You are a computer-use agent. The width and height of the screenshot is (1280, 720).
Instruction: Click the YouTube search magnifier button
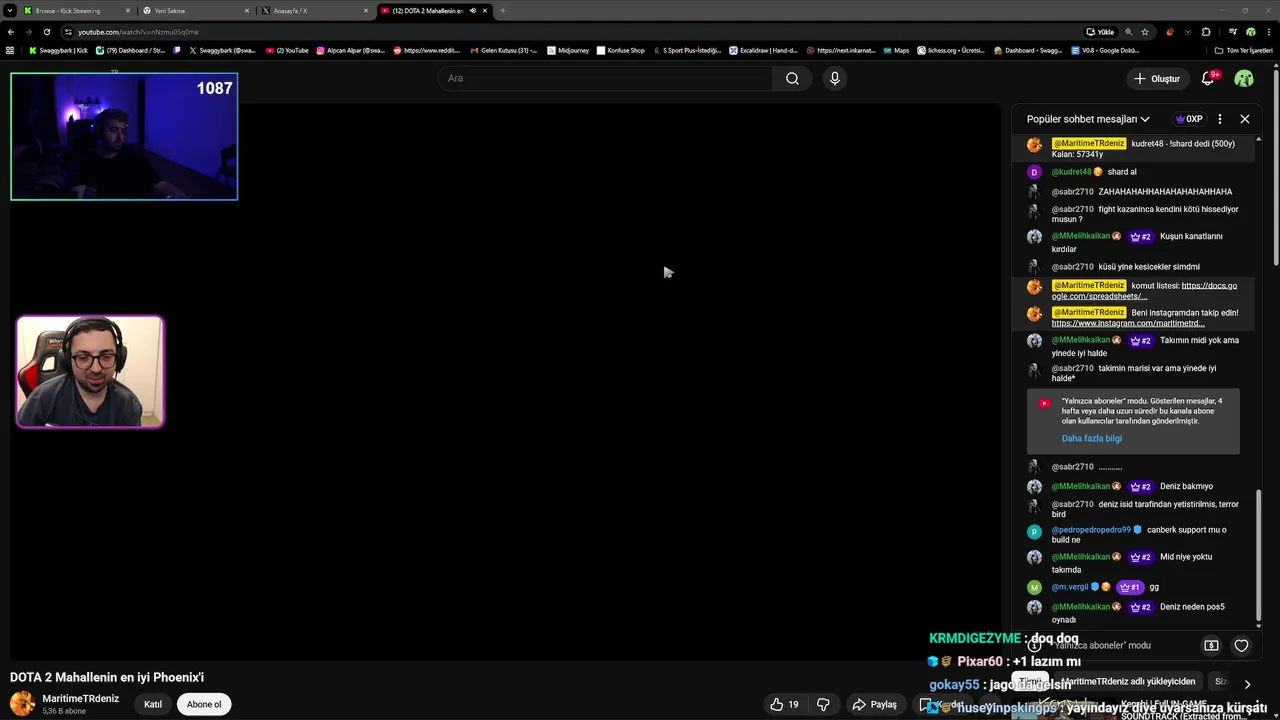point(792,78)
